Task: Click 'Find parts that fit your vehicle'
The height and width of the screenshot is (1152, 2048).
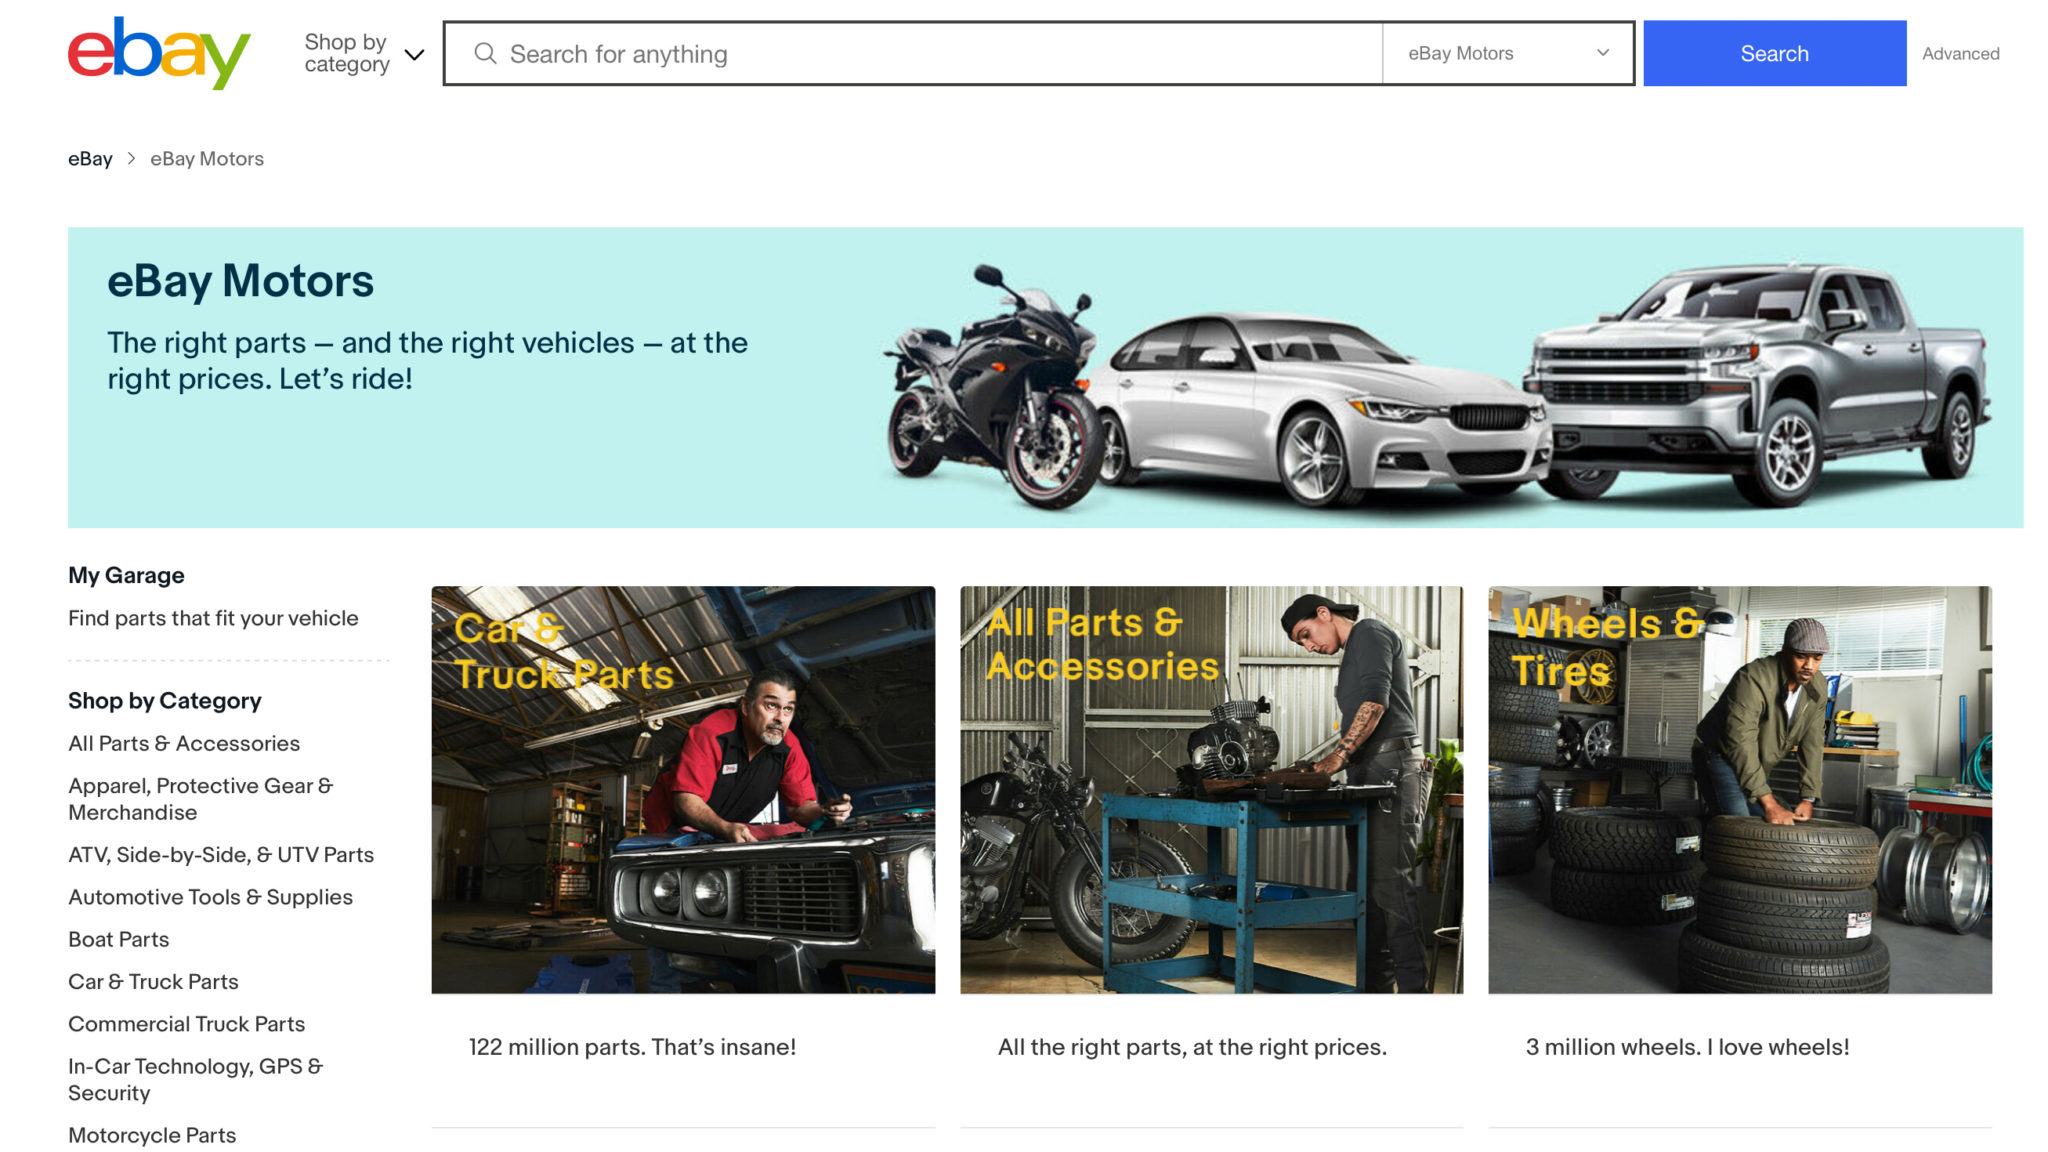Action: coord(213,618)
